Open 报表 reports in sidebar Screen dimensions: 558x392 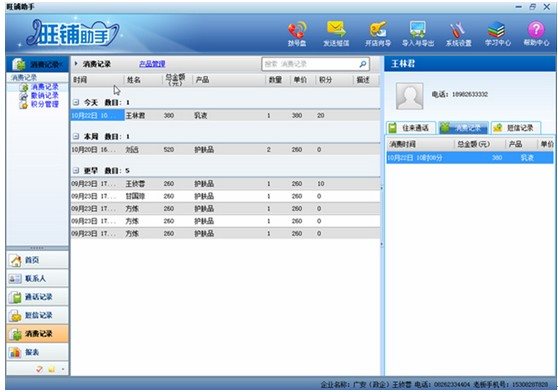[x=37, y=353]
